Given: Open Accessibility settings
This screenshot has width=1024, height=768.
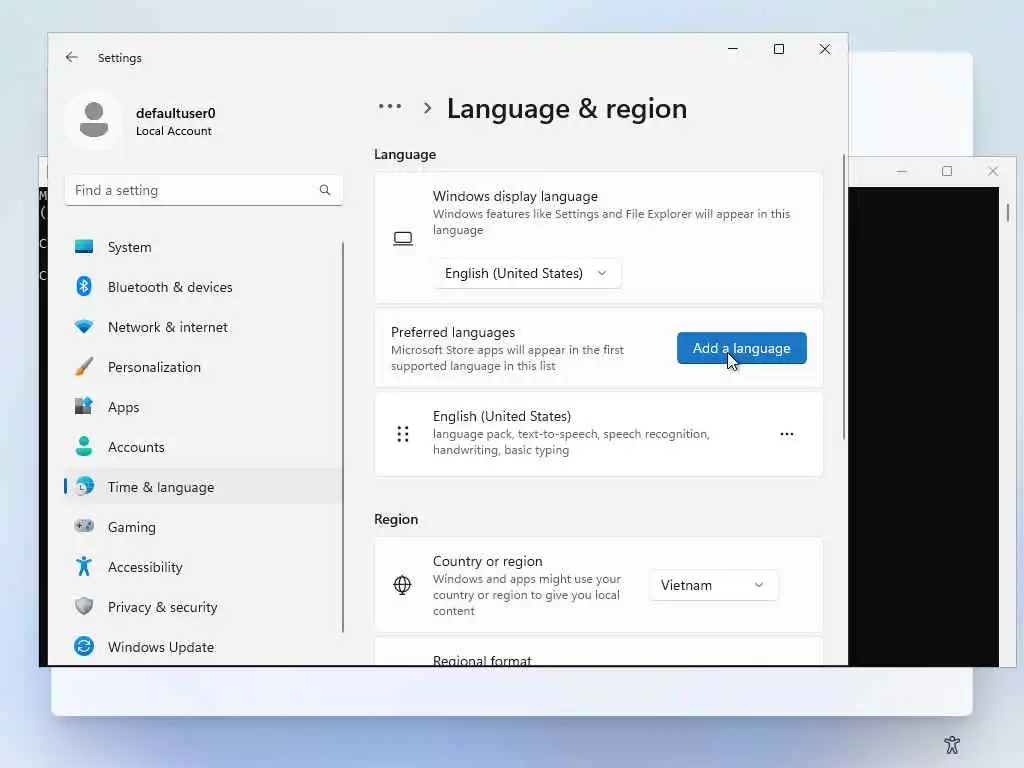Looking at the screenshot, I should [x=203, y=567].
